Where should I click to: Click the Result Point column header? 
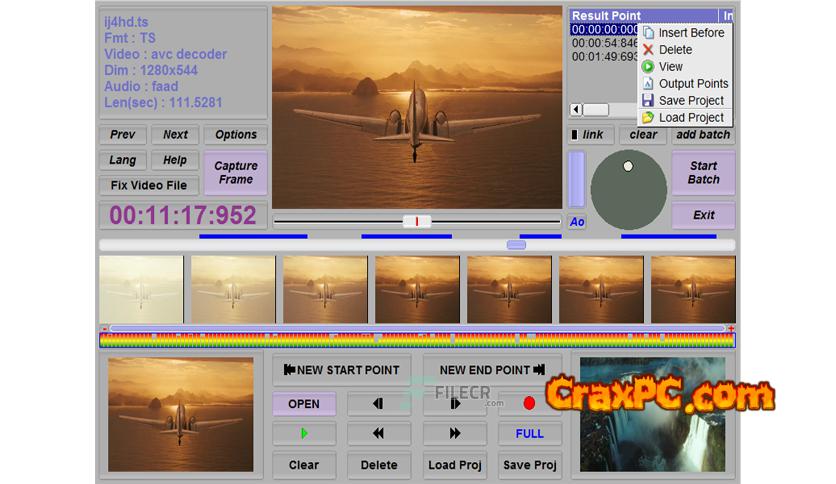click(644, 16)
